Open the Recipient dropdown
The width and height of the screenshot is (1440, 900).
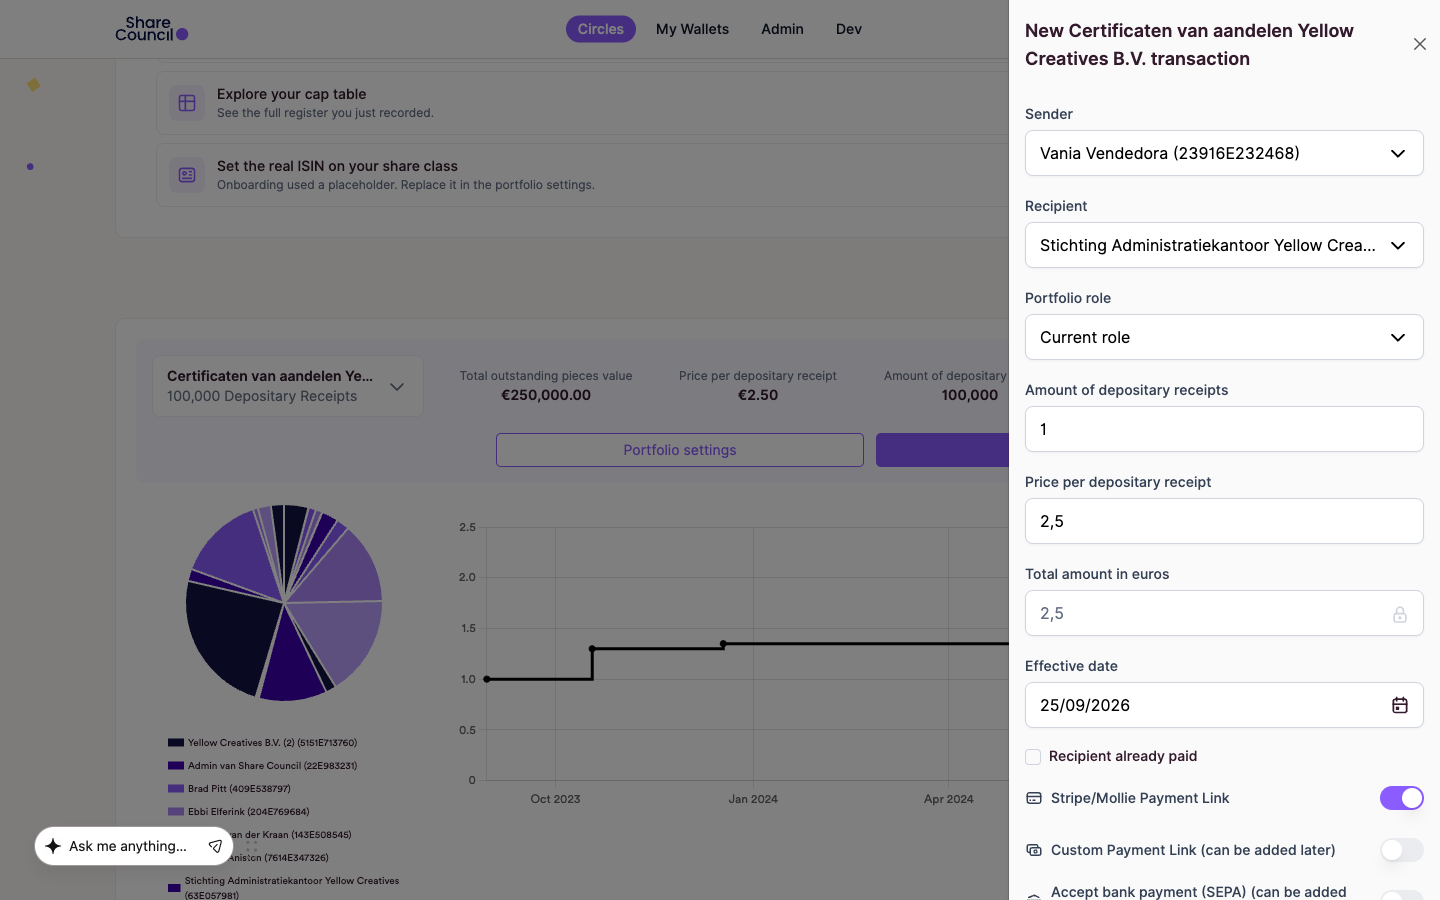point(1224,245)
